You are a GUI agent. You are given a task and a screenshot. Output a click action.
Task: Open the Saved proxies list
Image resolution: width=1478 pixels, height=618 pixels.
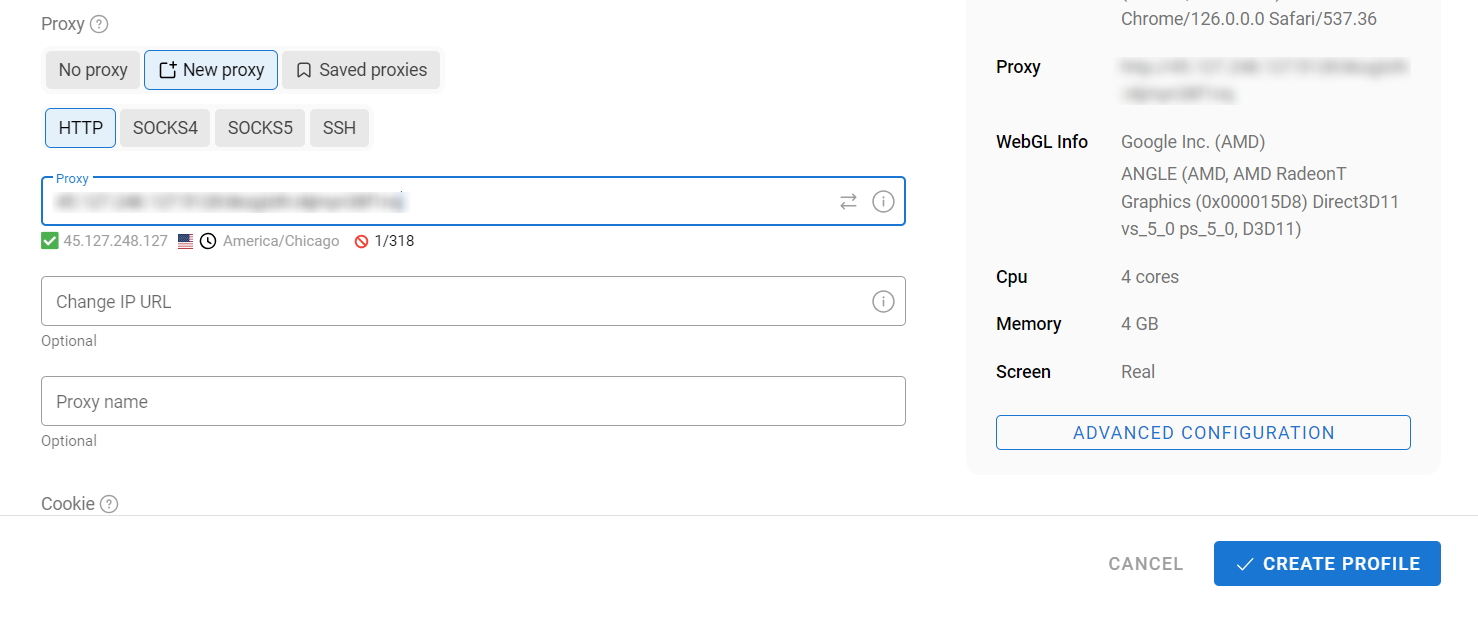tap(361, 69)
